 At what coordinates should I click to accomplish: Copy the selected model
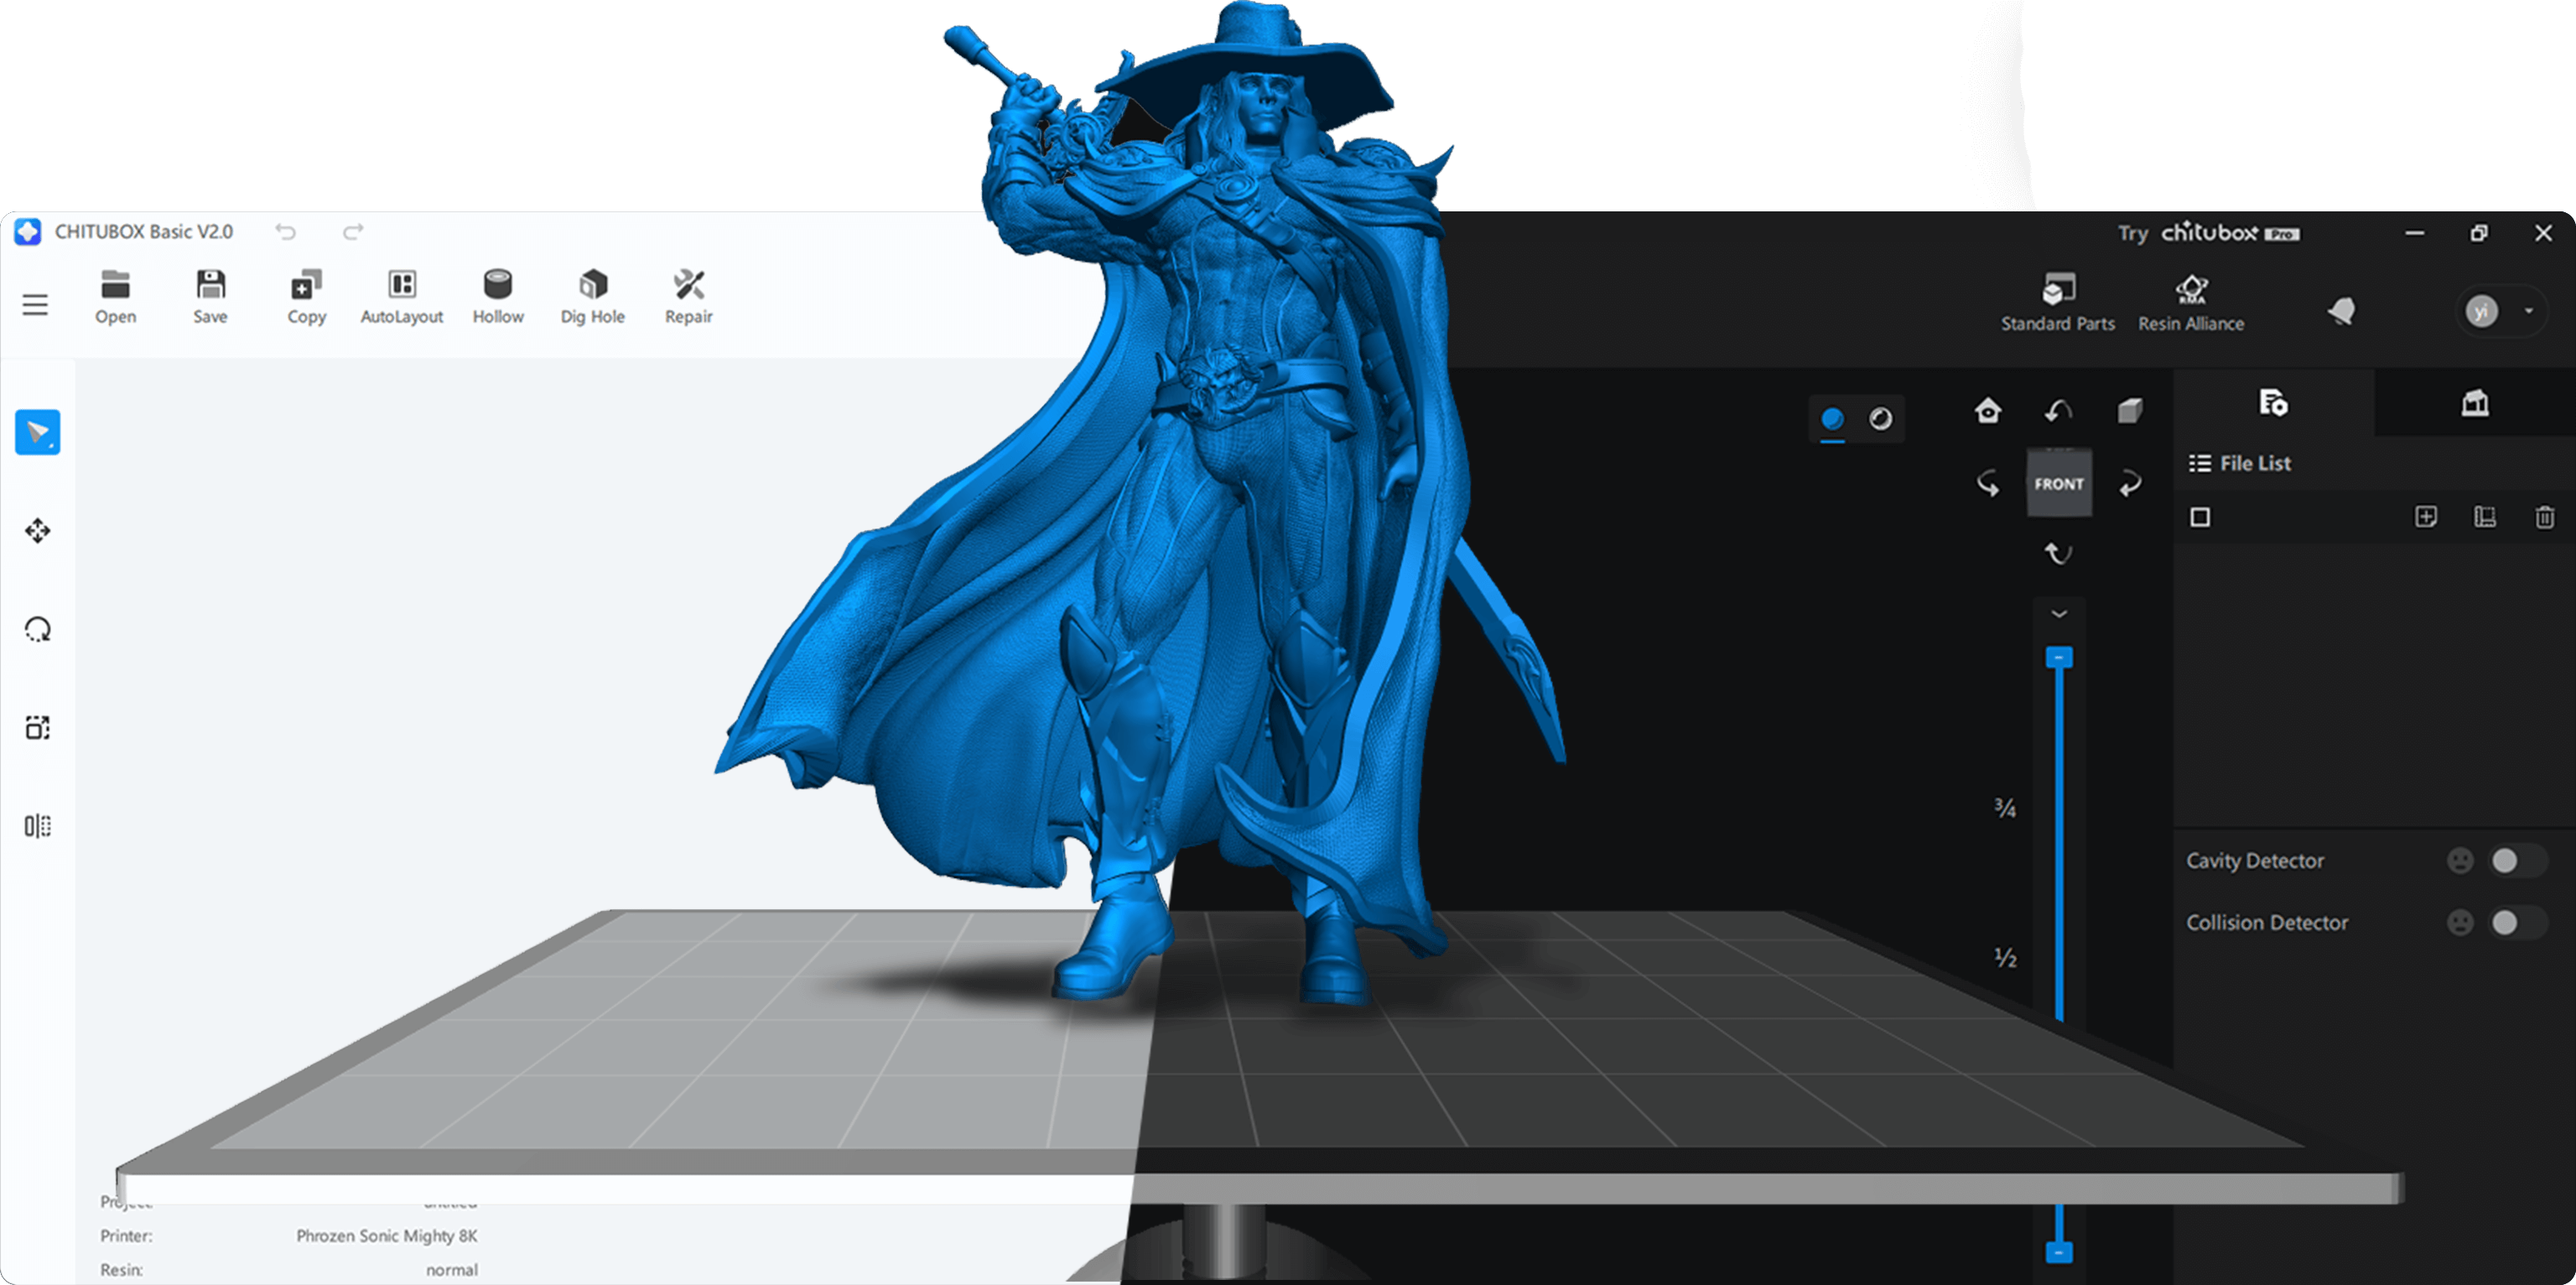point(306,296)
